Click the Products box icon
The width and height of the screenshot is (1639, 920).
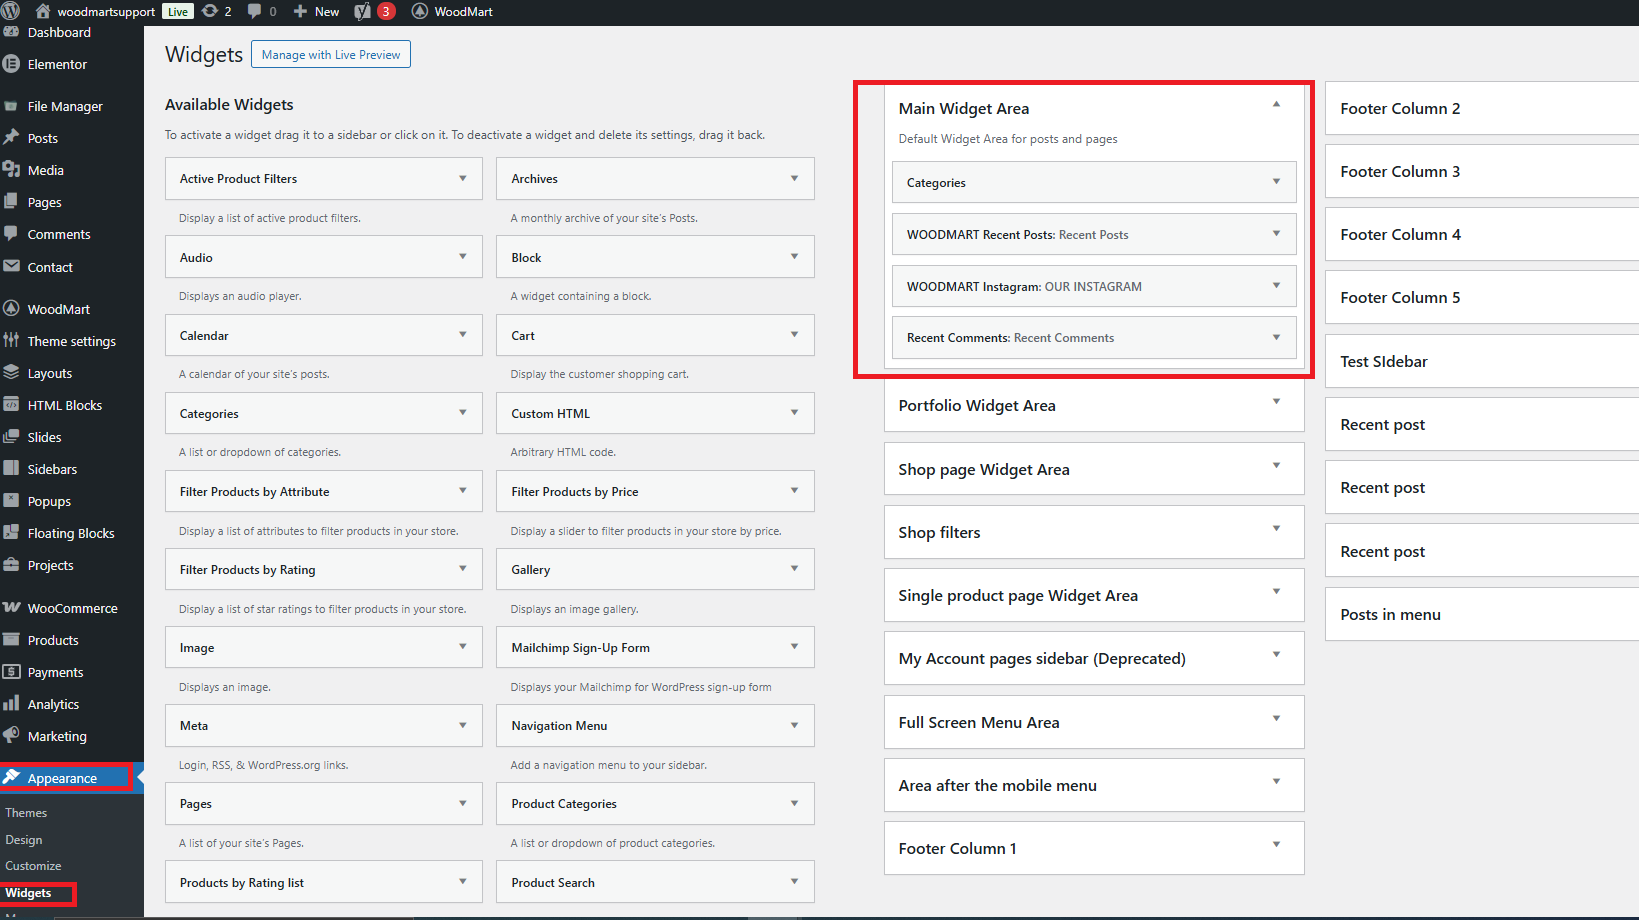[11, 640]
